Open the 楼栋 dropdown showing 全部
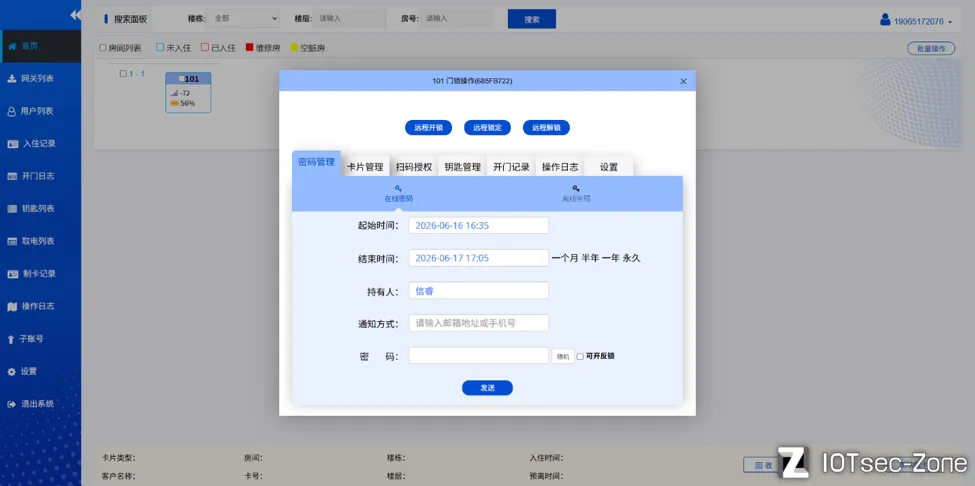This screenshot has width=975, height=486. tap(243, 19)
